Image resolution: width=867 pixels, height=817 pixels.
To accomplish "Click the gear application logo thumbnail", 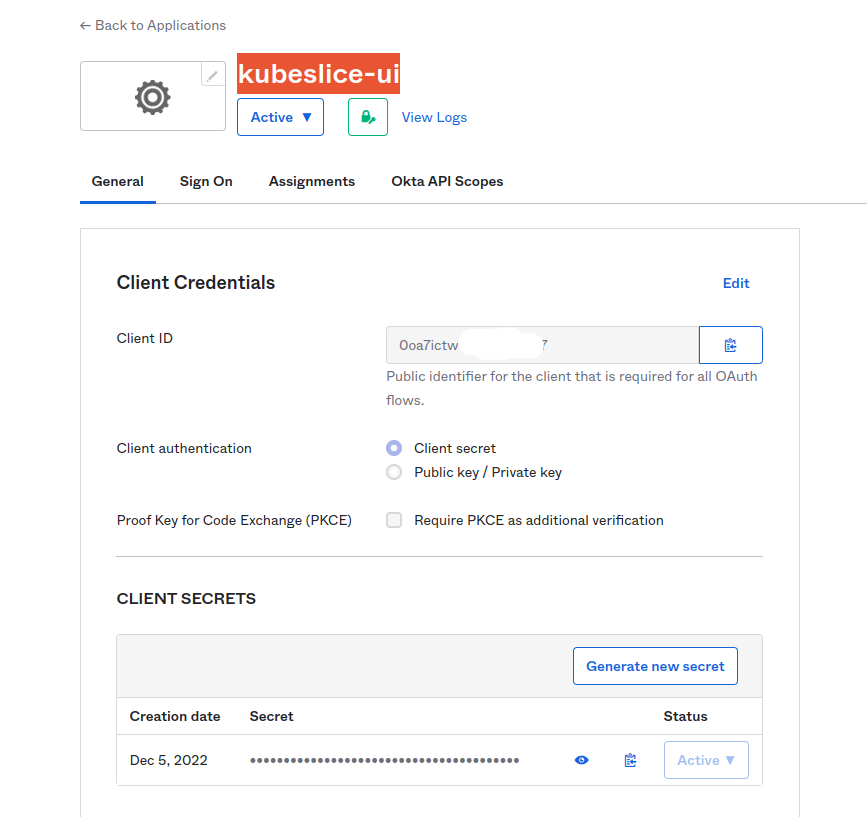I will [x=153, y=96].
